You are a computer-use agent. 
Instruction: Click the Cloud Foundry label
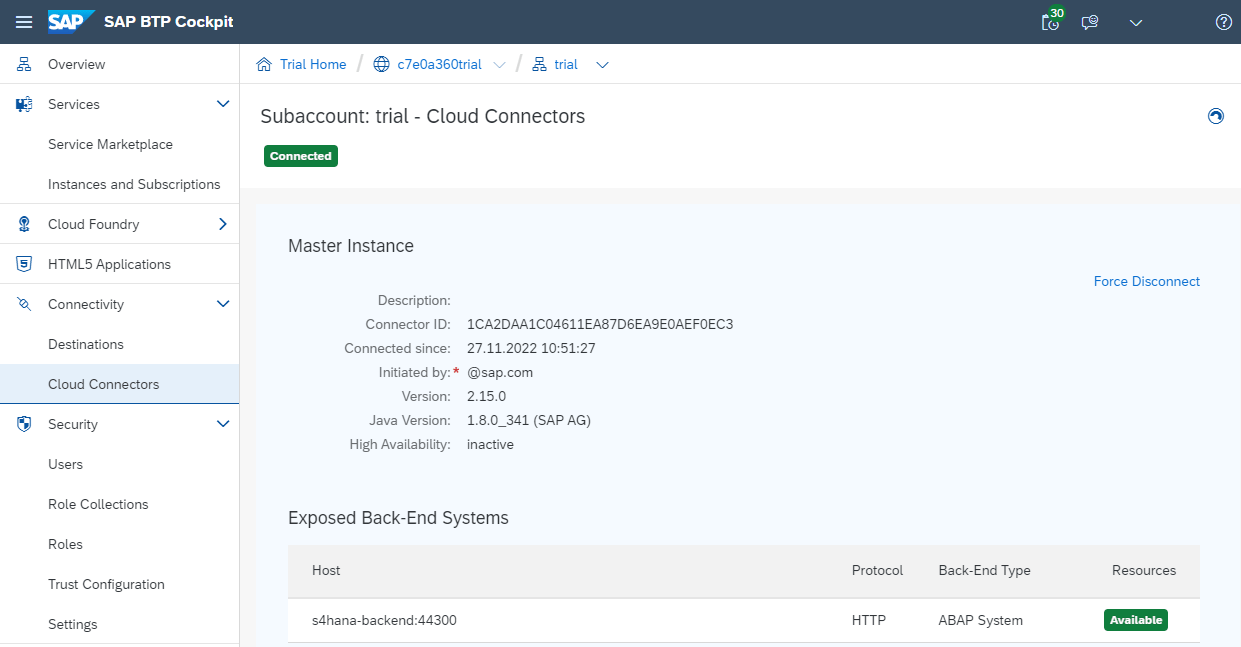click(x=93, y=224)
